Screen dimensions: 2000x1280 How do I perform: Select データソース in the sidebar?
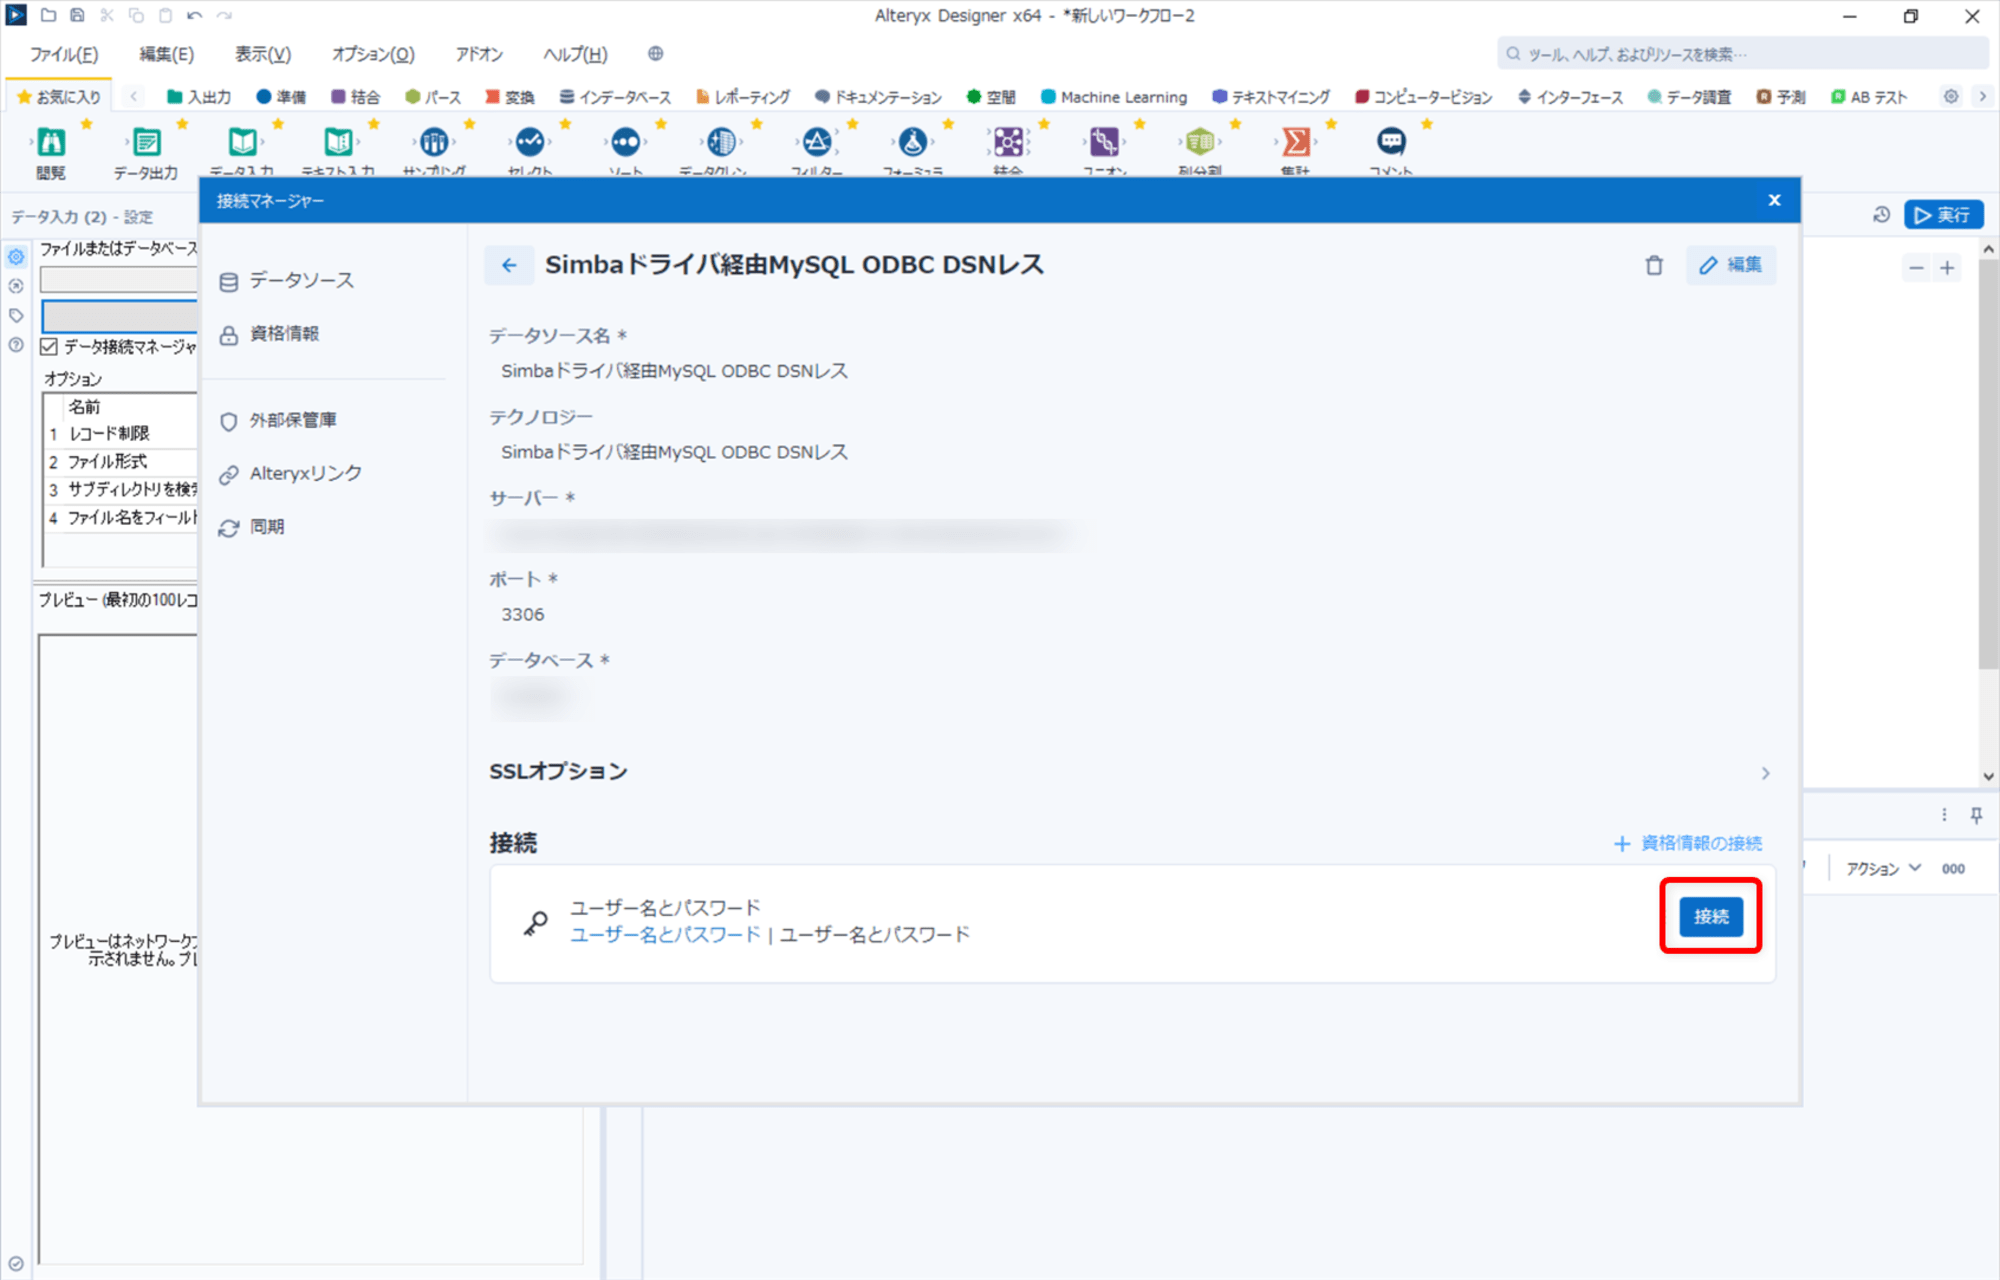287,281
